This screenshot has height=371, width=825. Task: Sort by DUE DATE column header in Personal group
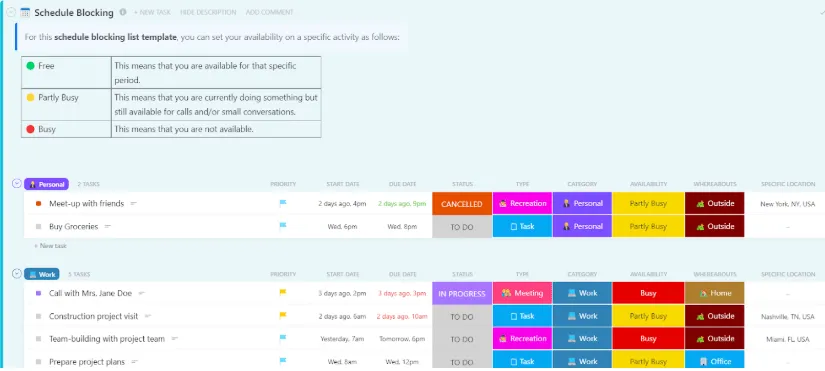point(403,184)
